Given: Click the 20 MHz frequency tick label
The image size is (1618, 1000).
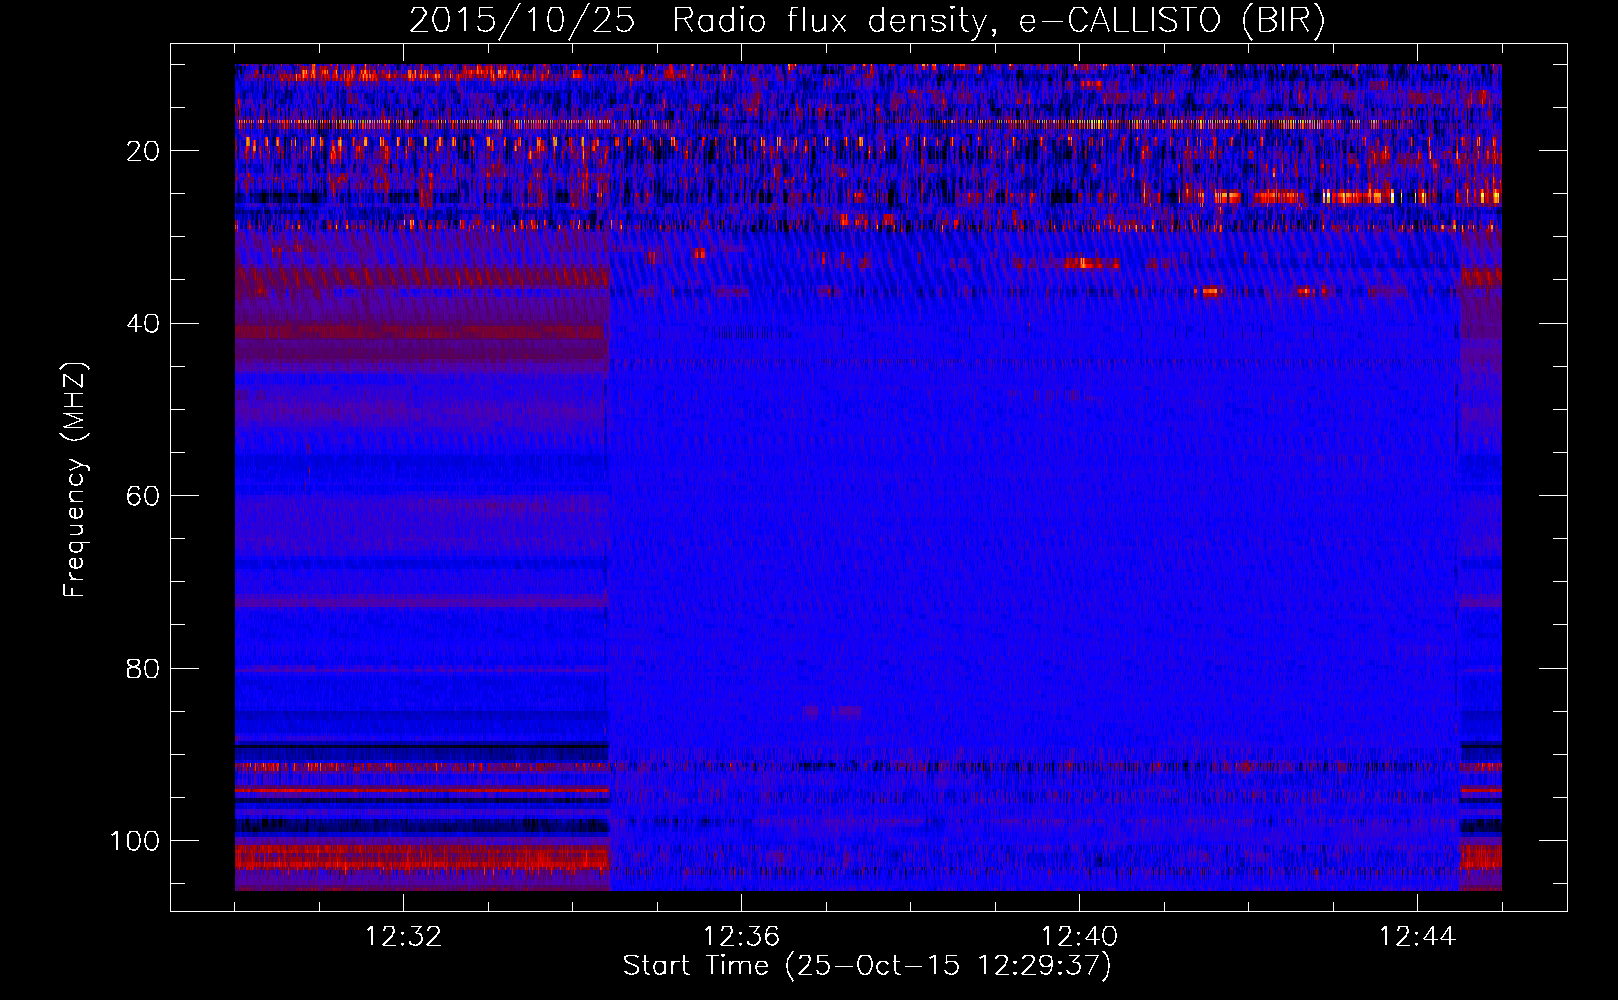Looking at the screenshot, I should [144, 151].
